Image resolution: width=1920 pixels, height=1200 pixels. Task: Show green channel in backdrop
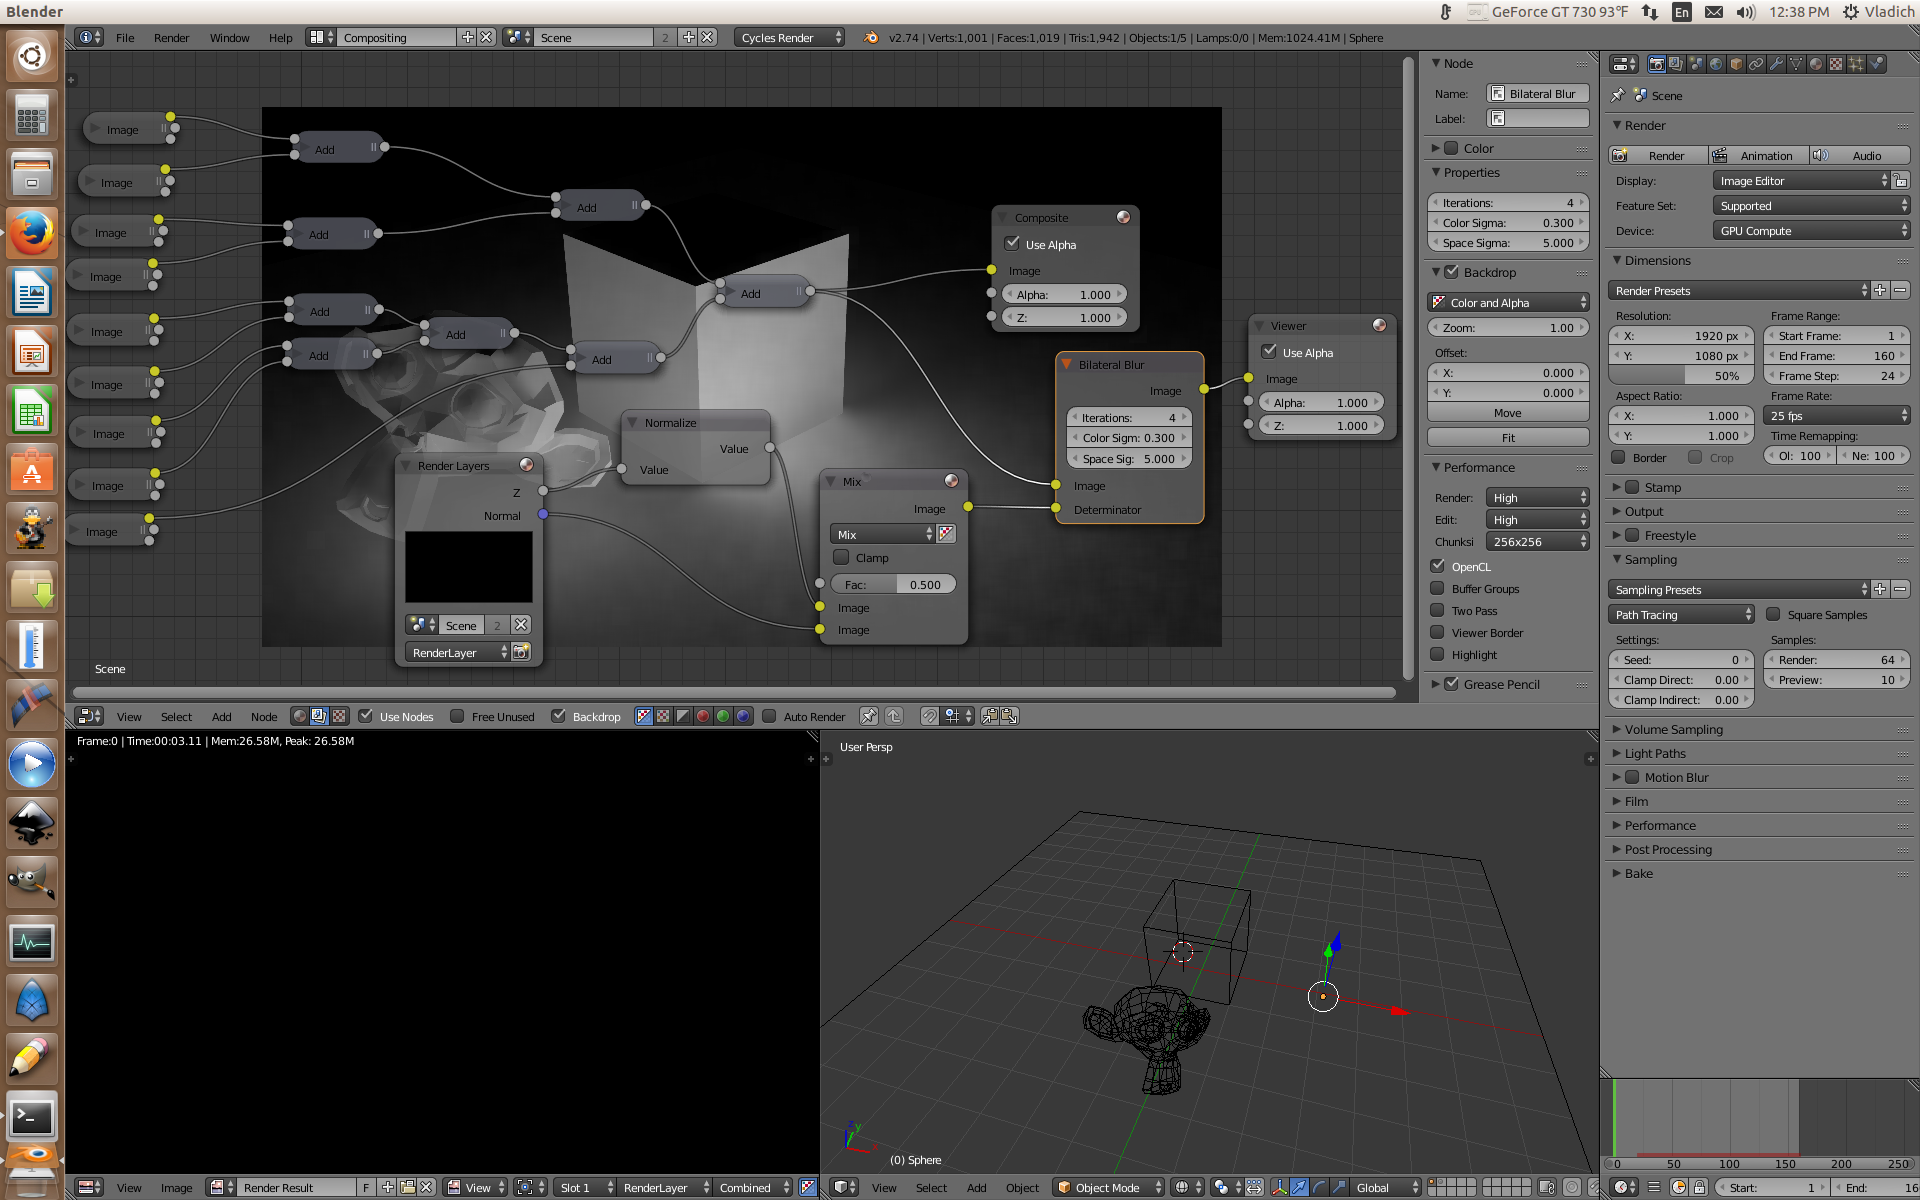723,716
